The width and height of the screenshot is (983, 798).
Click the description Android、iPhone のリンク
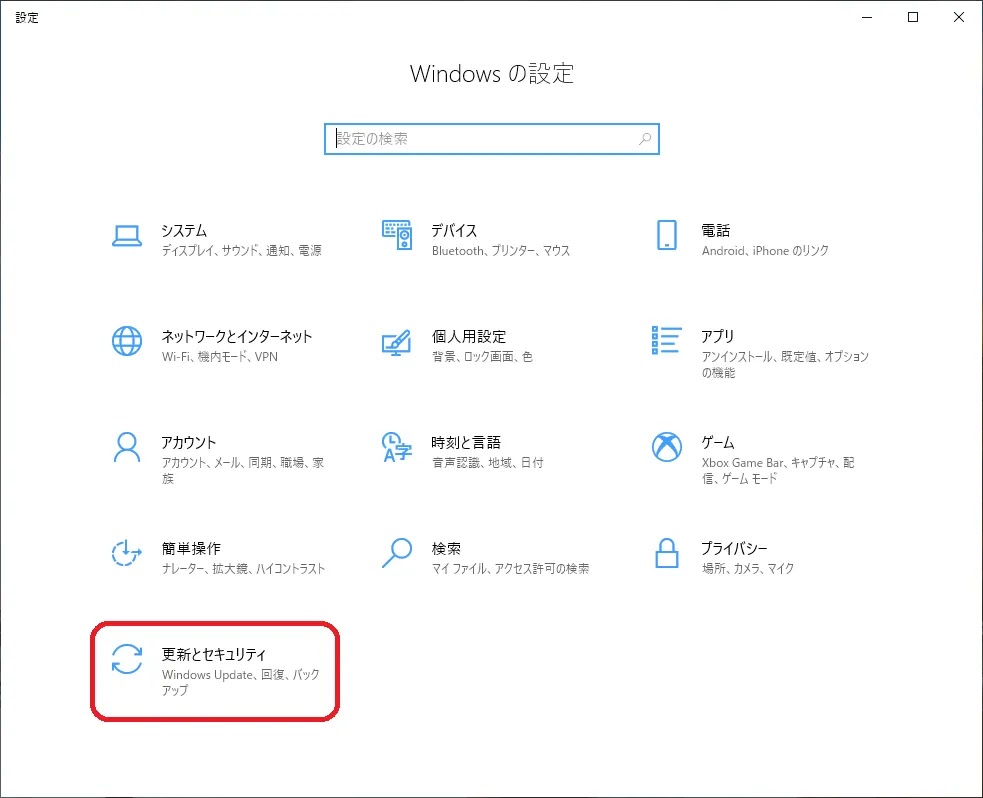765,250
